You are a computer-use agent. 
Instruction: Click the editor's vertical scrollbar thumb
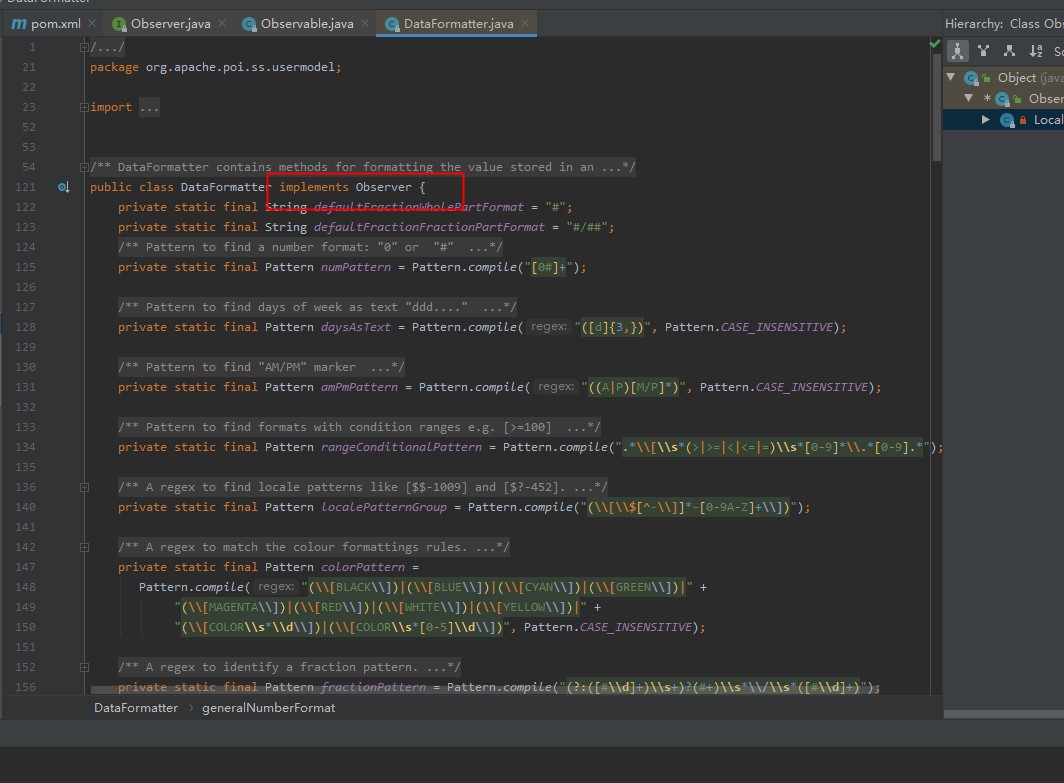pos(937,109)
